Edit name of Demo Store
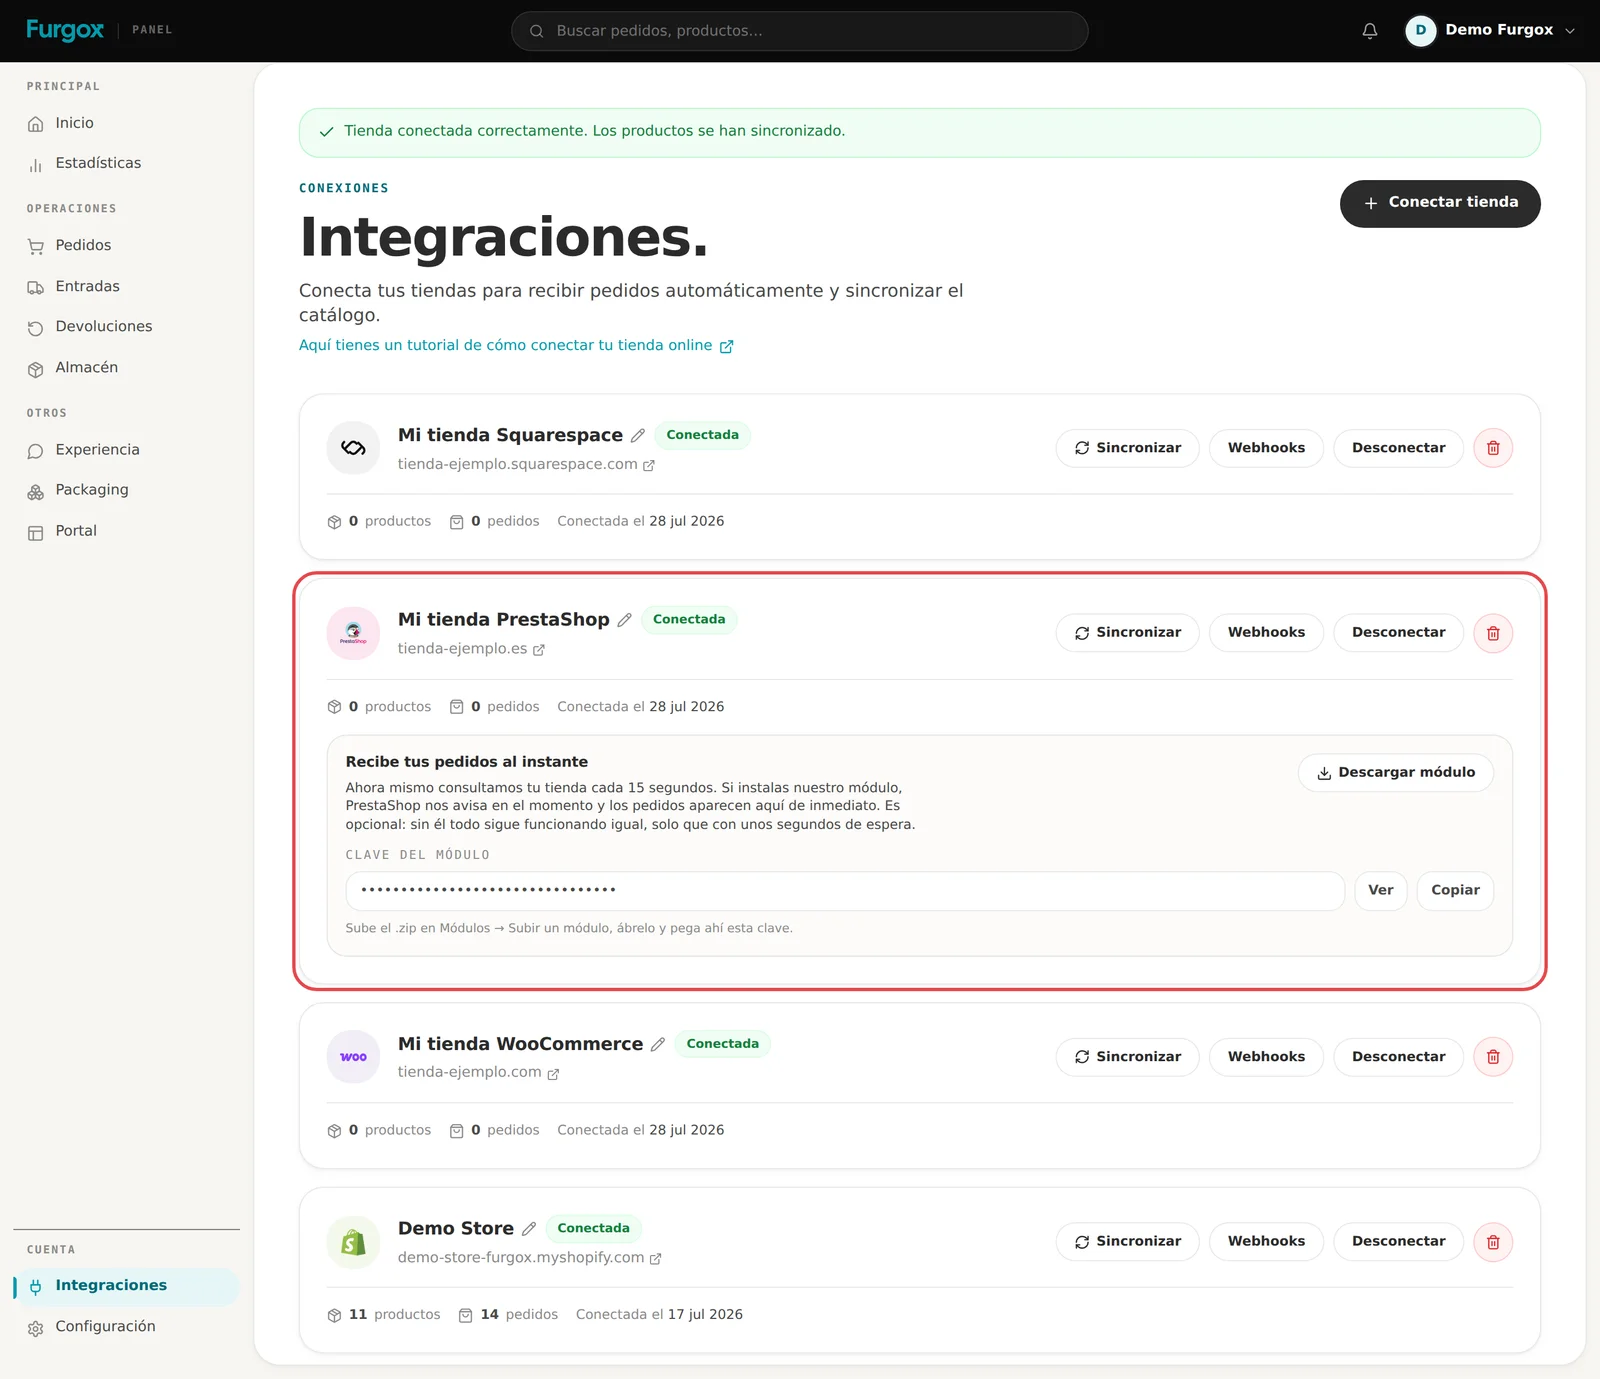Viewport: 1600px width, 1379px height. pyautogui.click(x=529, y=1229)
